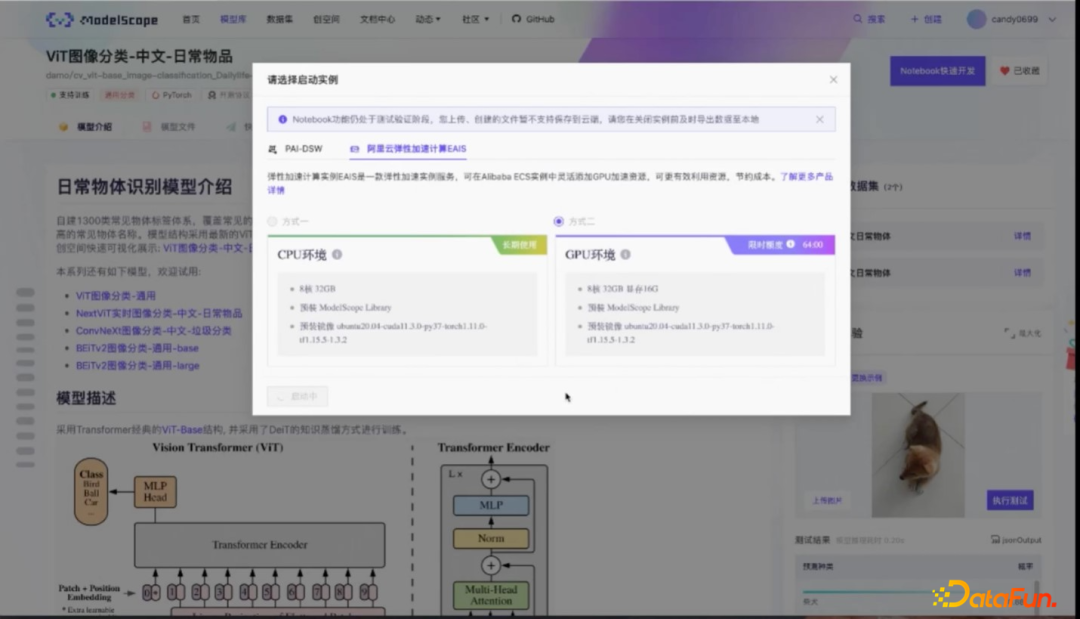
Task: Open the second dataset 详情 link
Action: coord(1022,273)
